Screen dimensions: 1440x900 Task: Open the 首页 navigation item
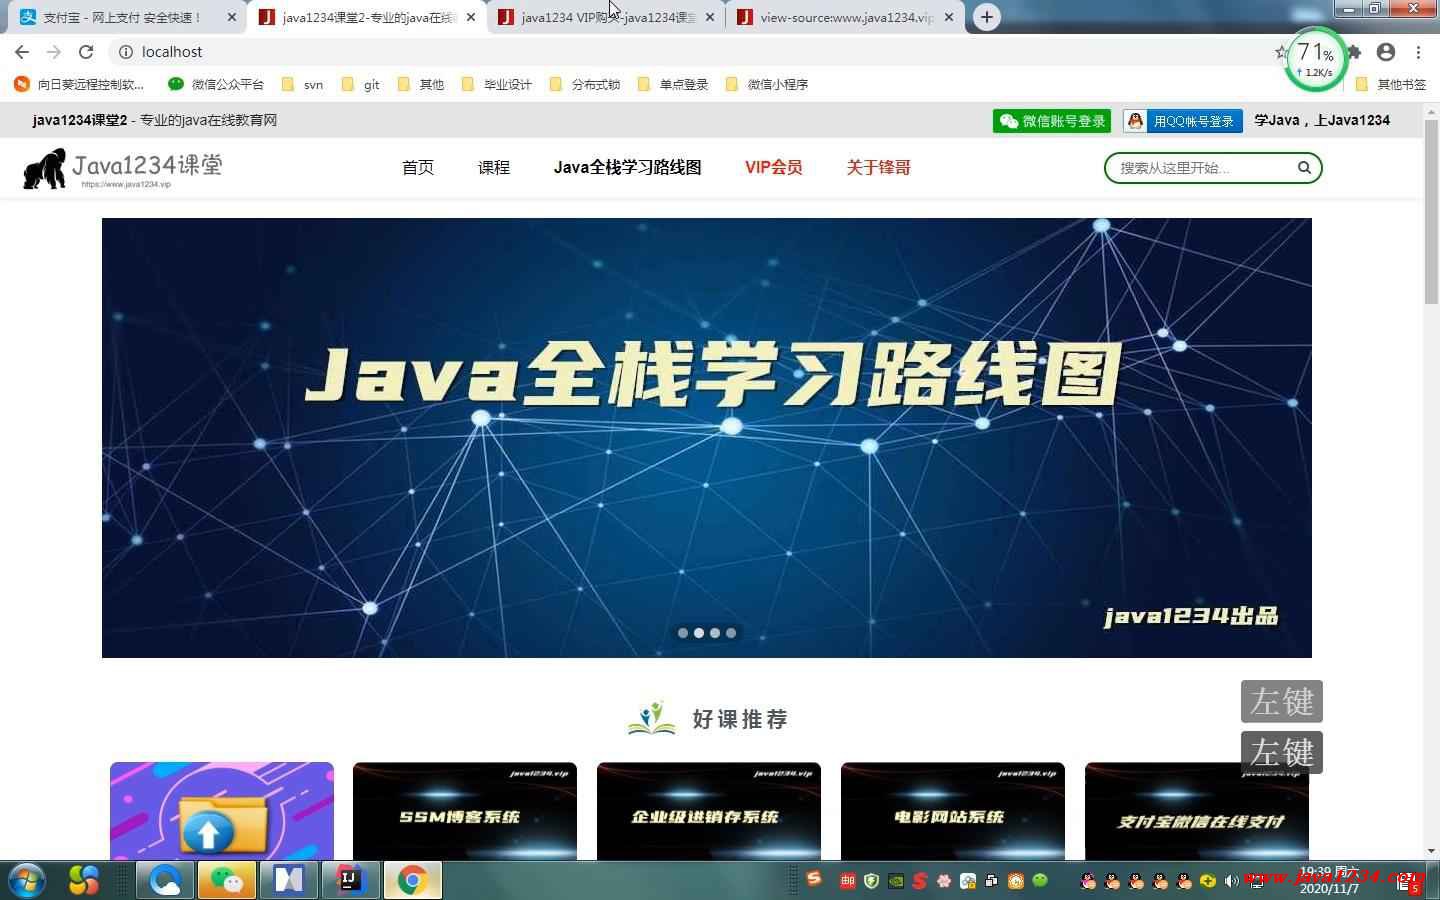[x=418, y=168]
